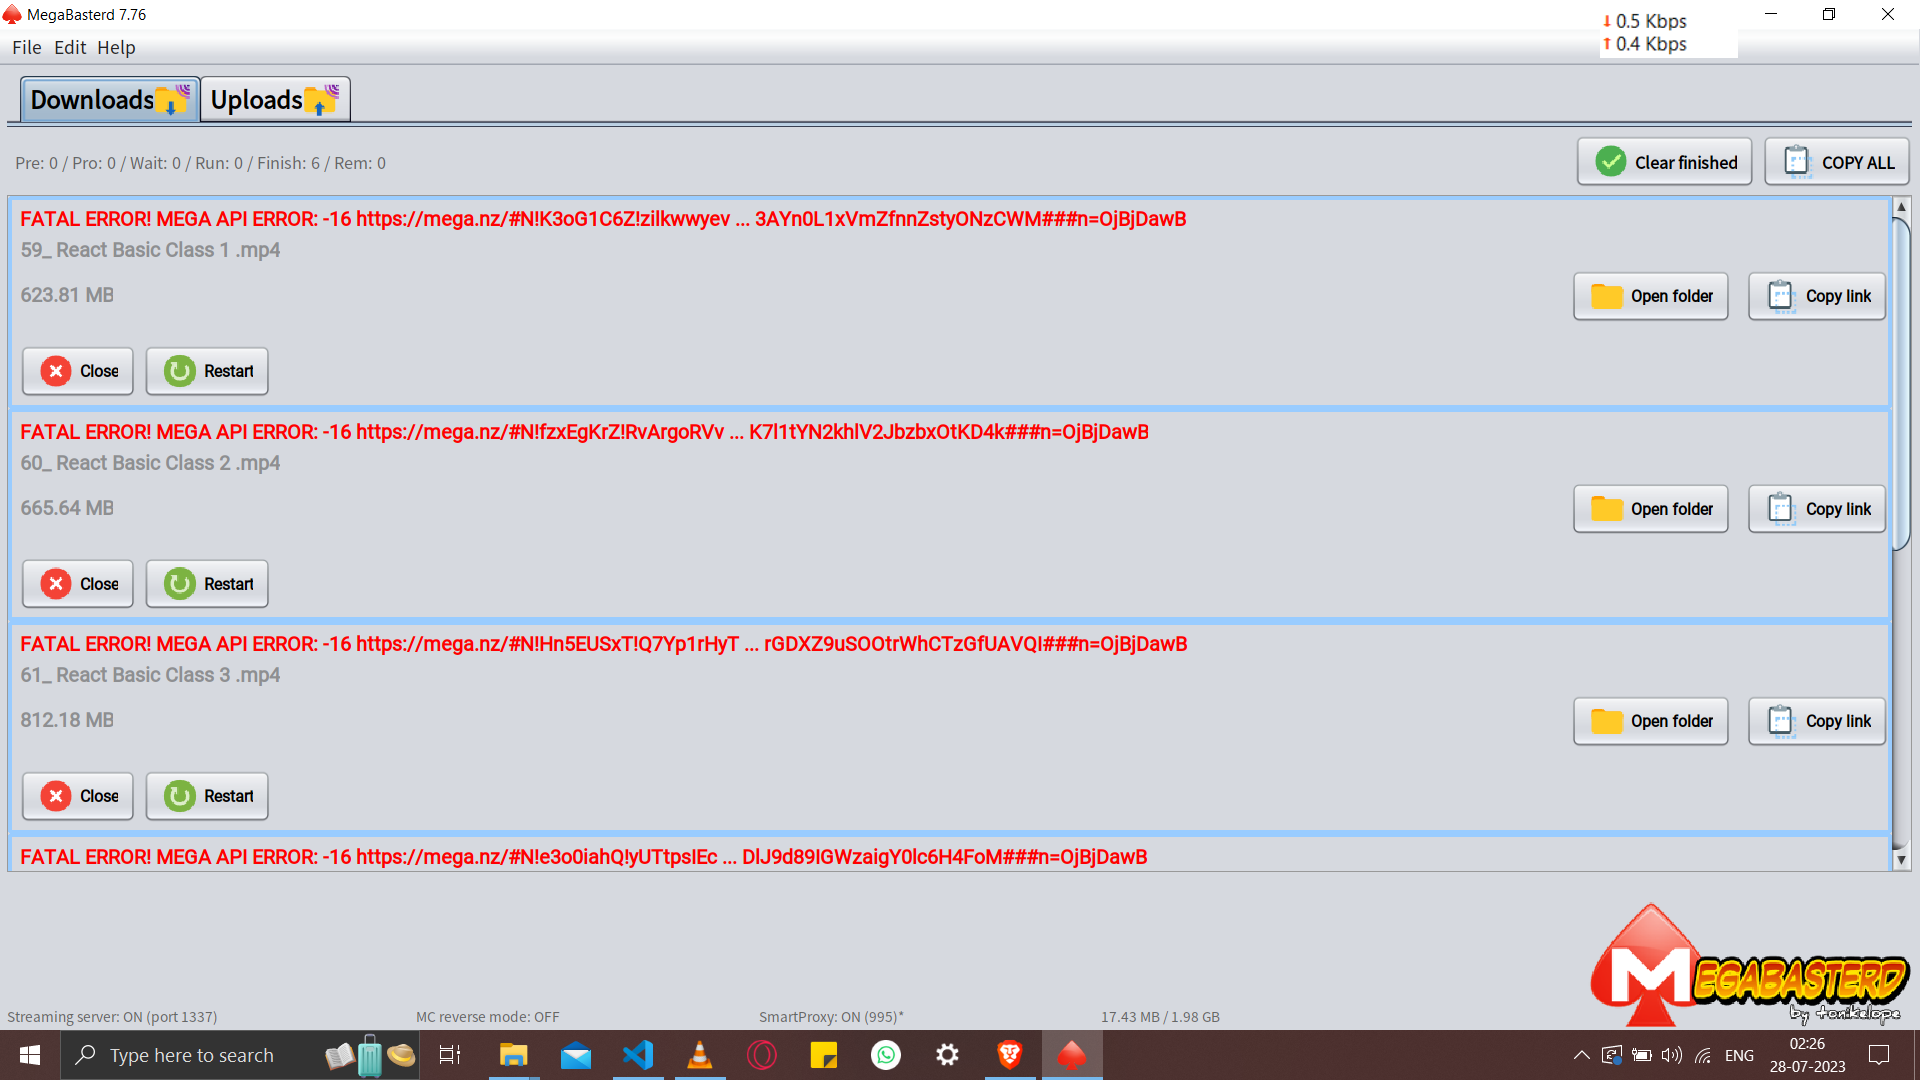Screen dimensions: 1920x1080
Task: Show hidden system tray icons
Action: click(1581, 1055)
